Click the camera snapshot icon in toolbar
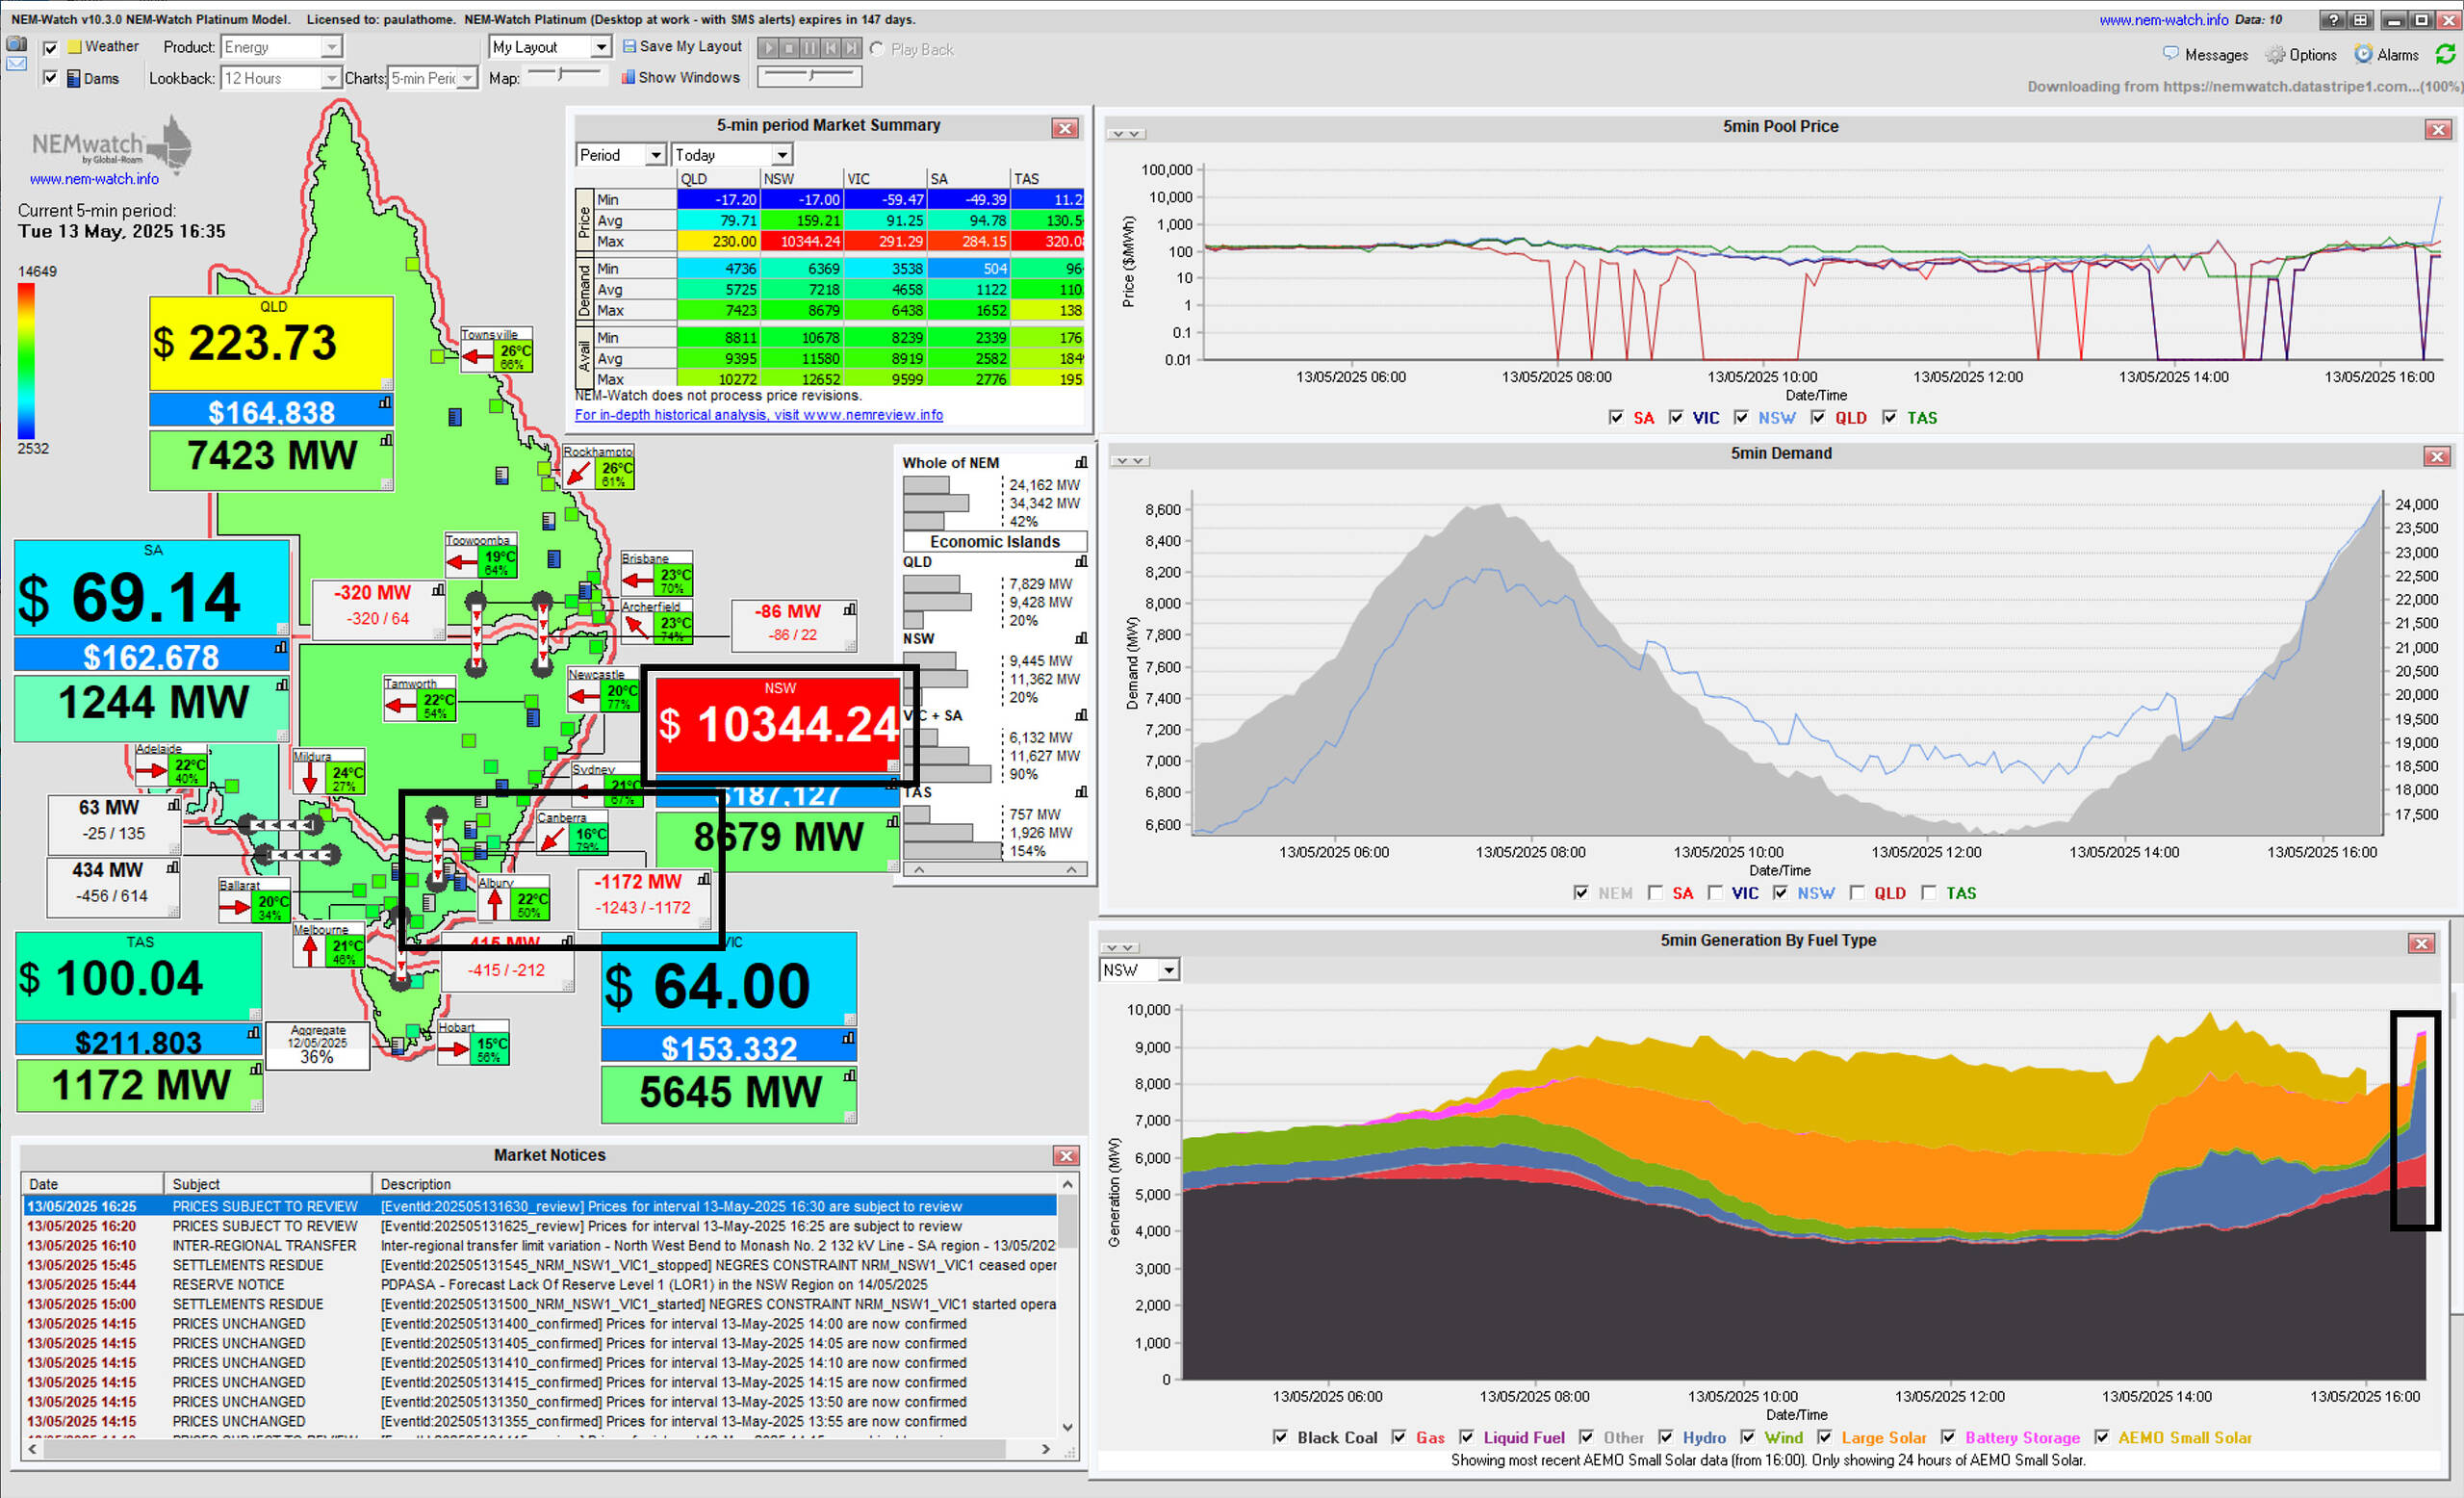This screenshot has width=2464, height=1498. pyautogui.click(x=16, y=44)
